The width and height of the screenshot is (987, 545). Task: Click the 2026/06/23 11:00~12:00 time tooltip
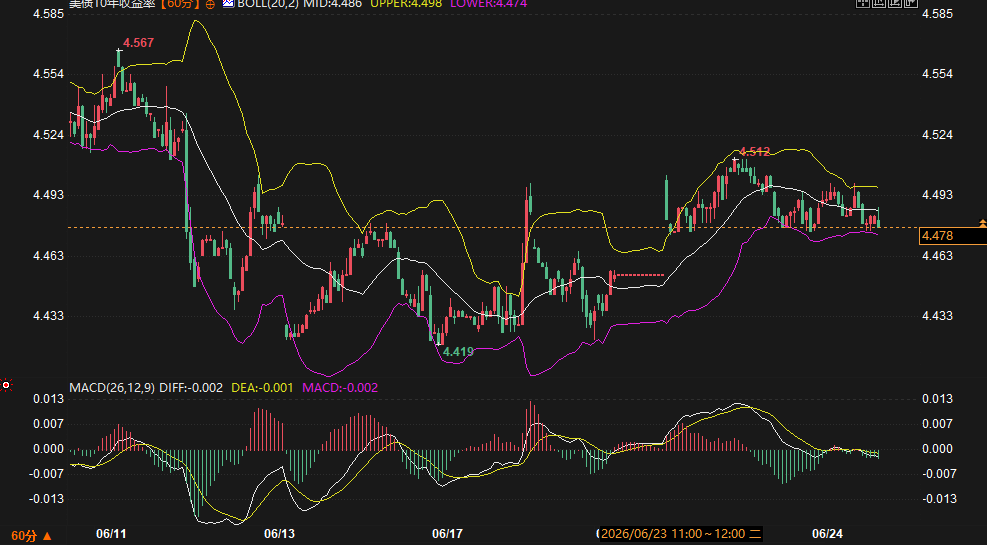681,534
